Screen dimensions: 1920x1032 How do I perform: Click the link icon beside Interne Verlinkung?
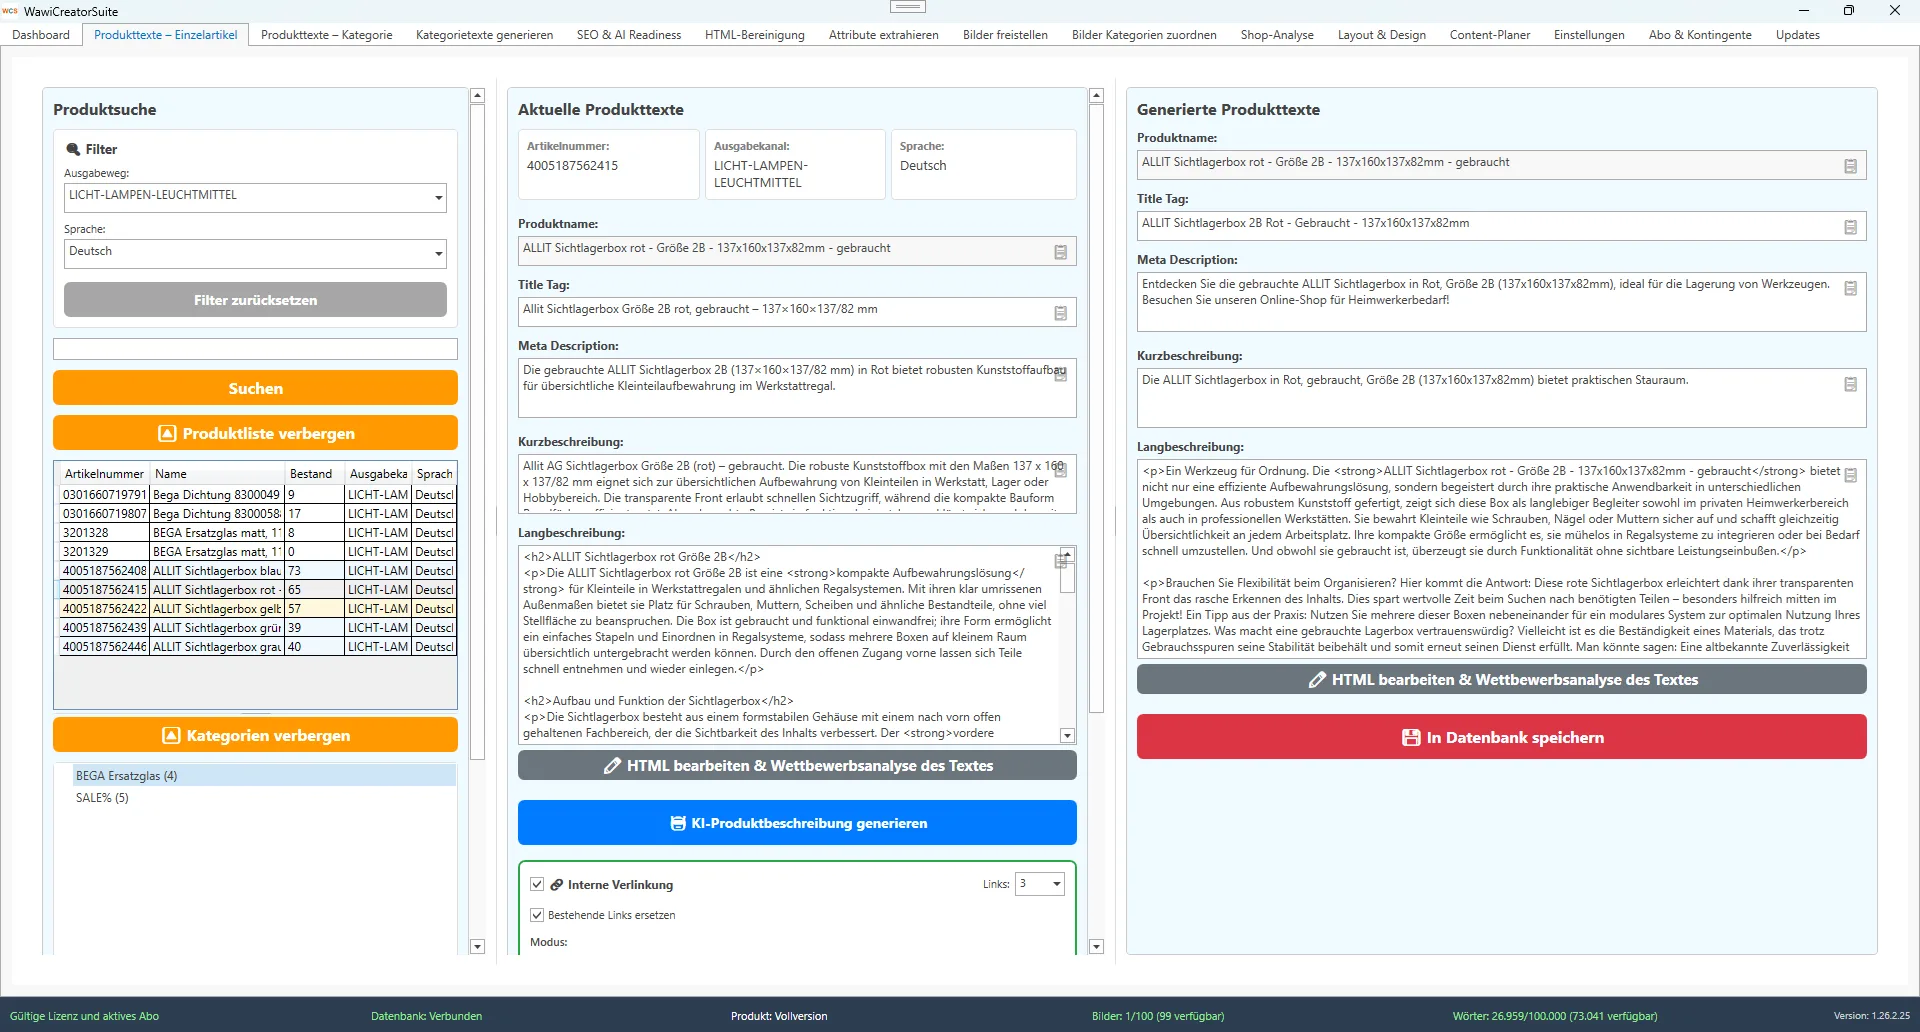click(x=556, y=884)
